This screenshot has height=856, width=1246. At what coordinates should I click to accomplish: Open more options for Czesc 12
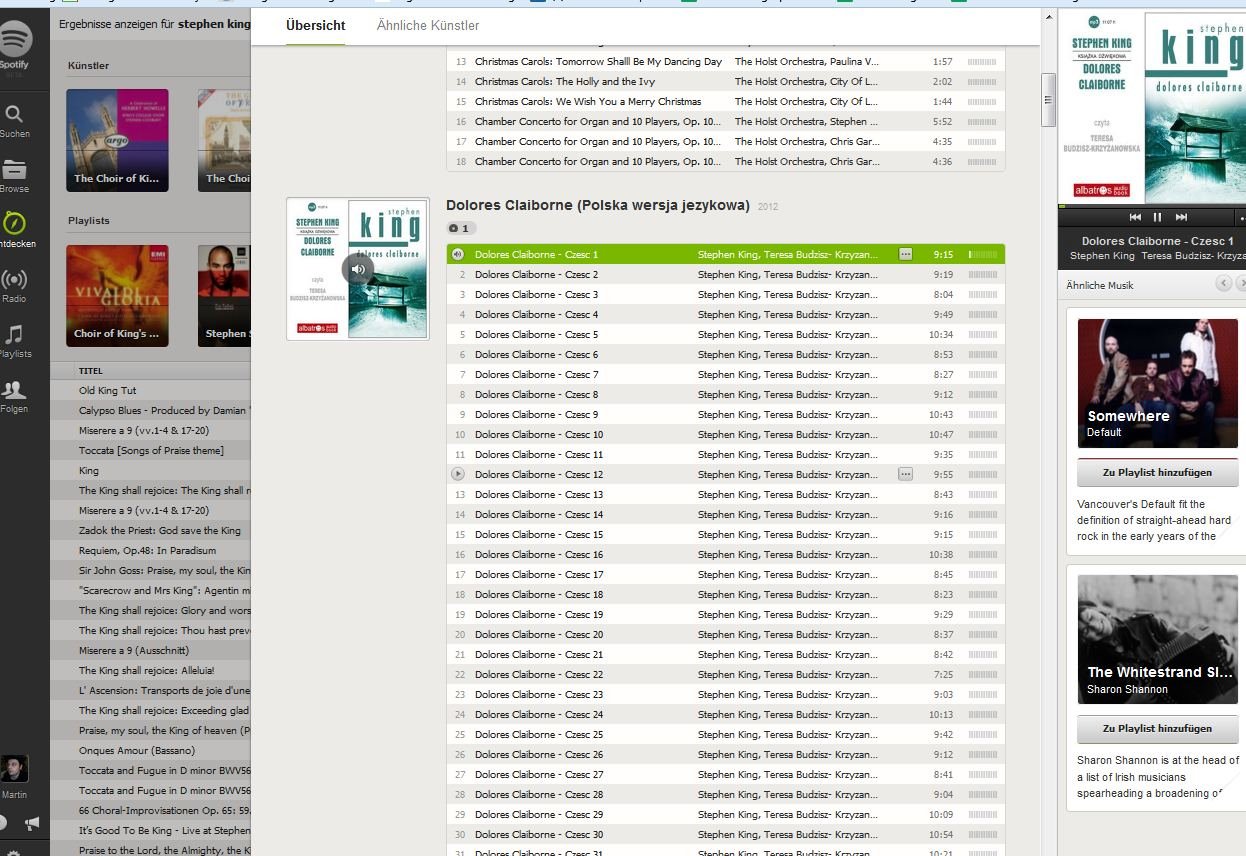tap(905, 475)
